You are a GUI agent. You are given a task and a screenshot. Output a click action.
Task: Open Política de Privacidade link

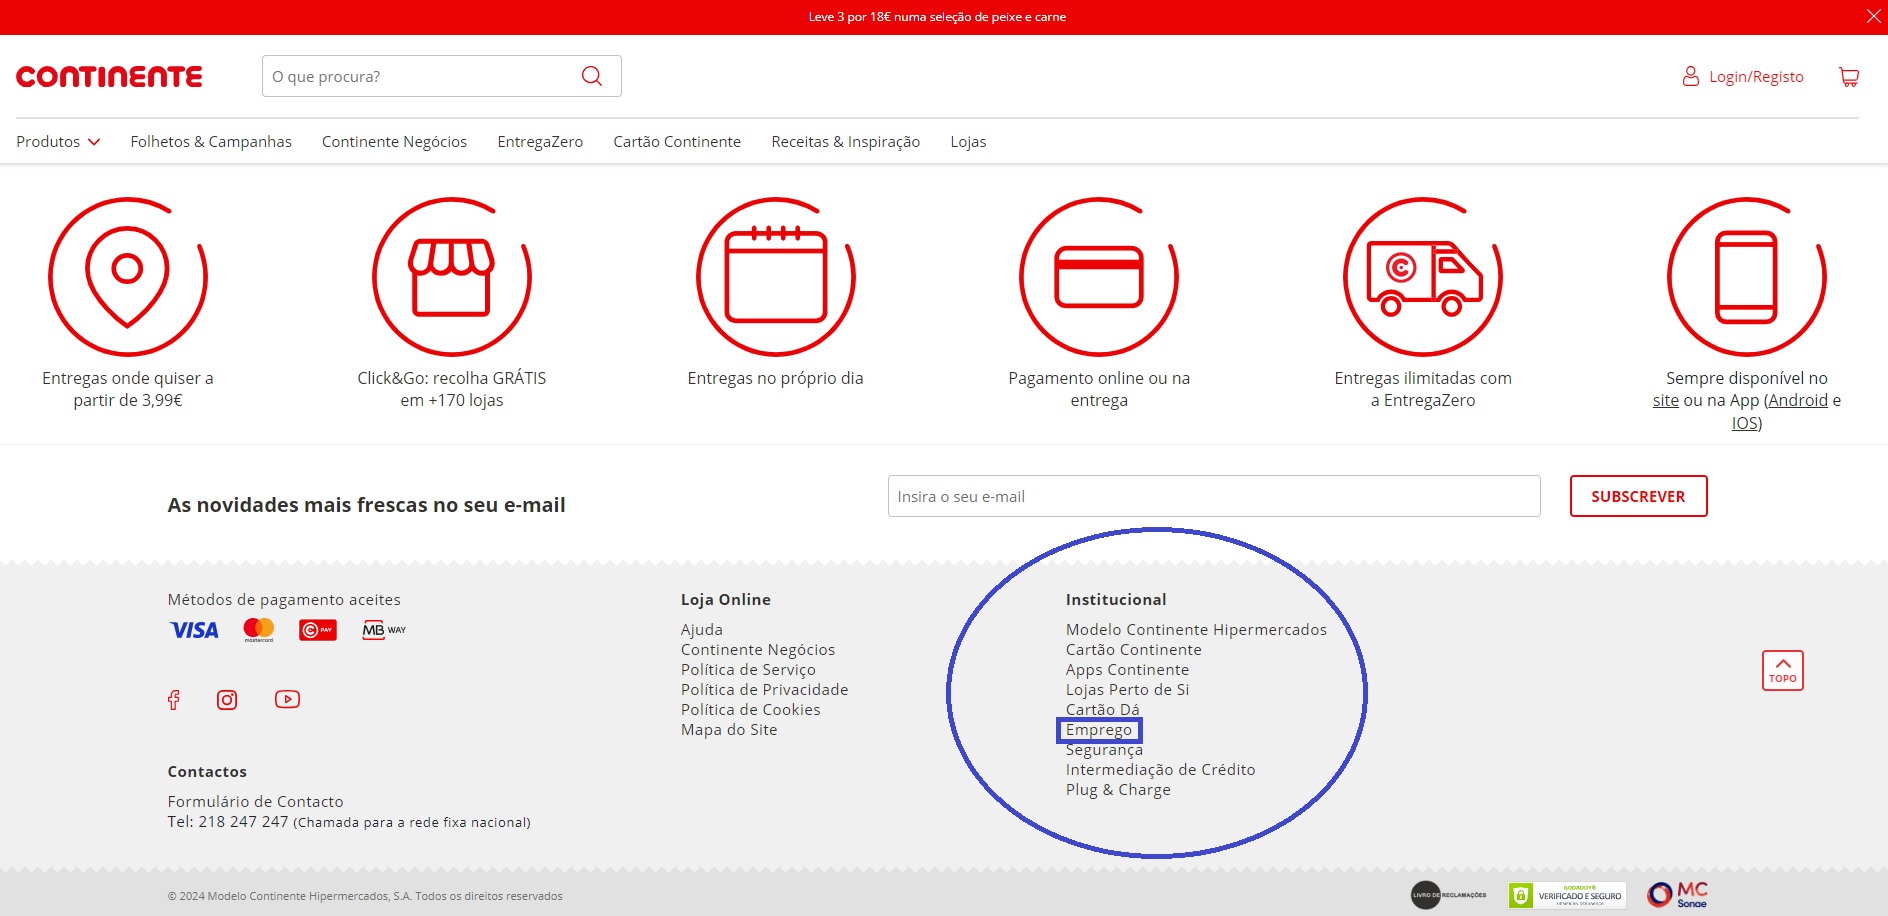(764, 690)
